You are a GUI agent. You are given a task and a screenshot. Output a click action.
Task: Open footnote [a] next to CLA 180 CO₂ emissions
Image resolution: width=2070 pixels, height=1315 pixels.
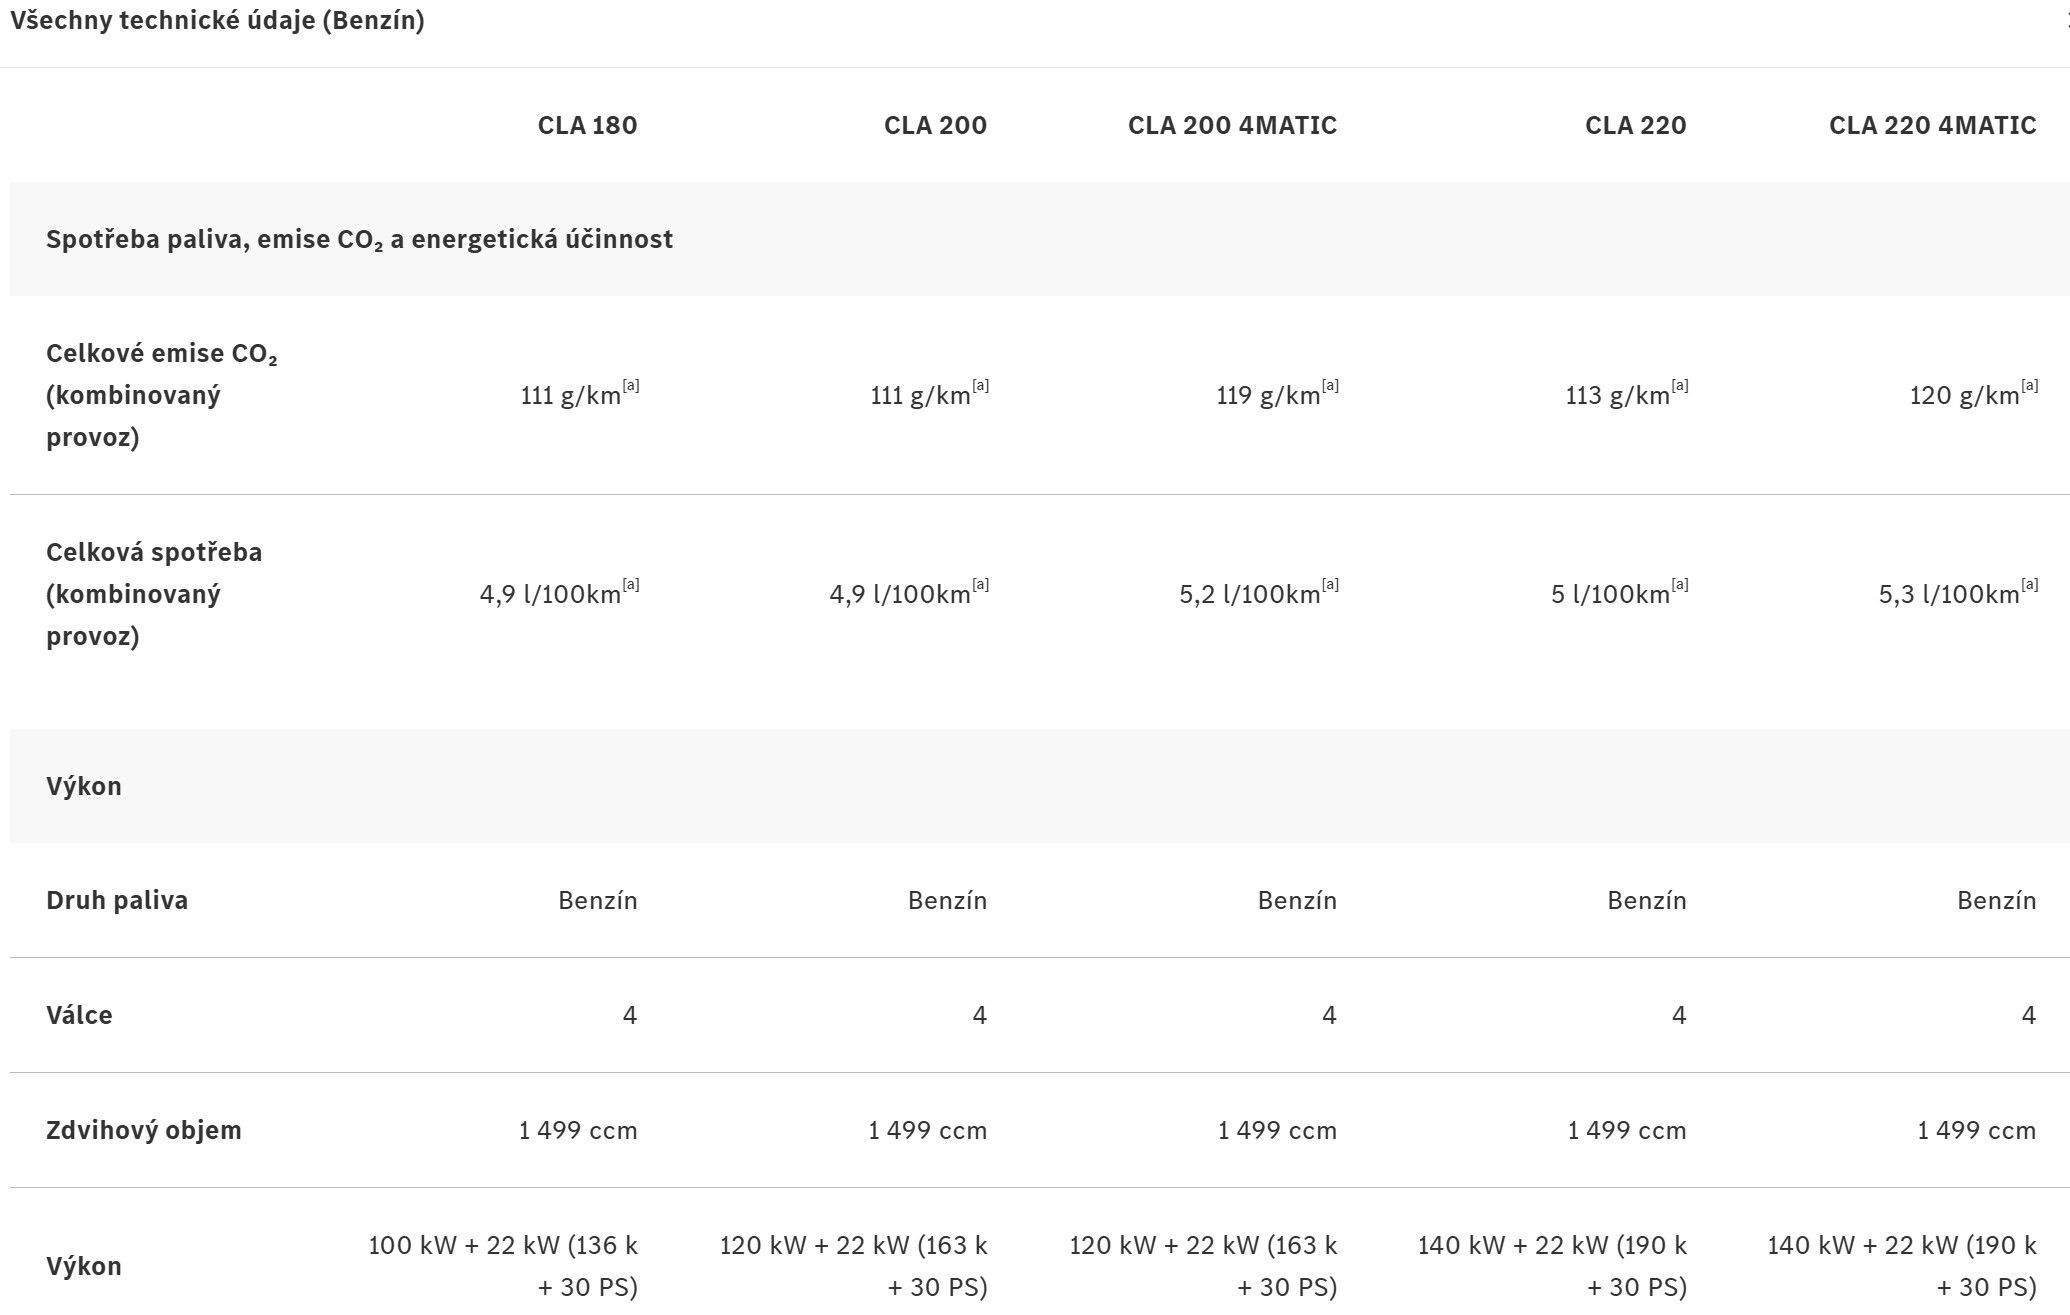point(631,386)
